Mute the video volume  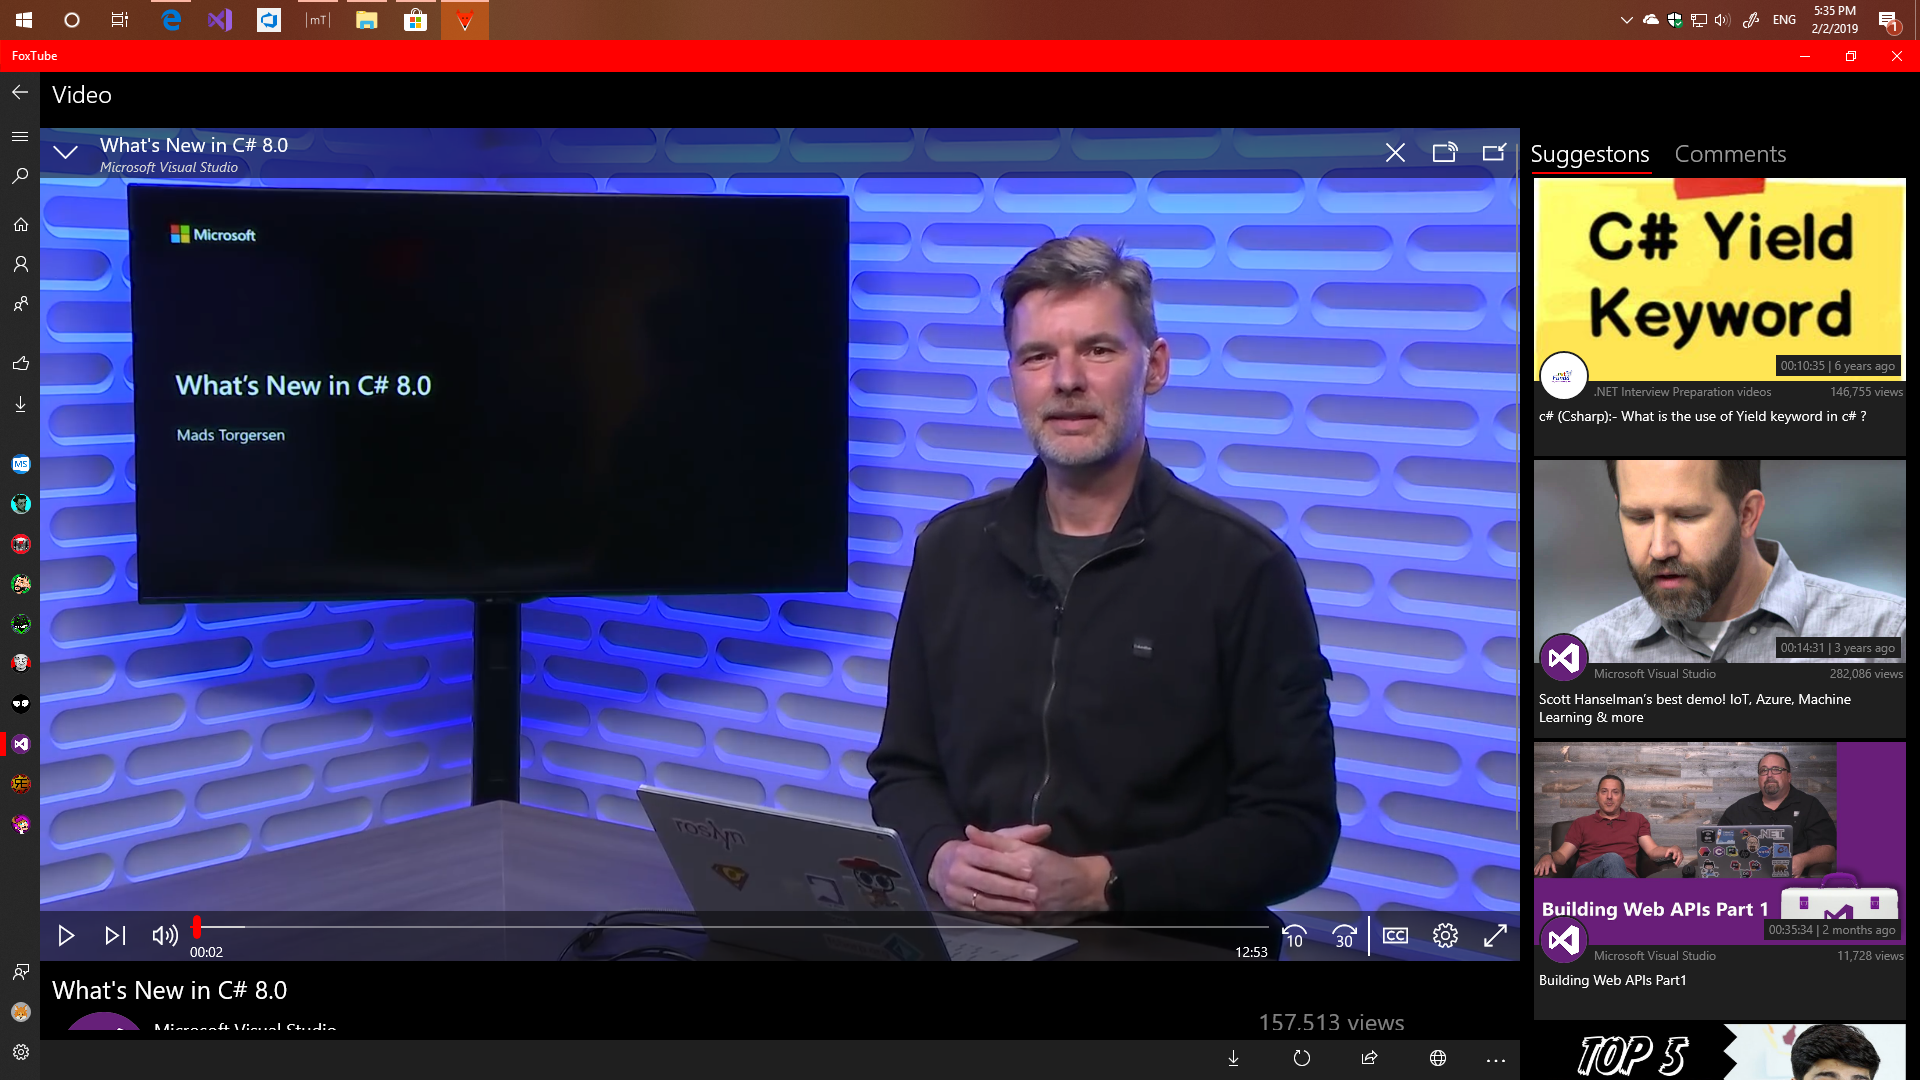164,936
